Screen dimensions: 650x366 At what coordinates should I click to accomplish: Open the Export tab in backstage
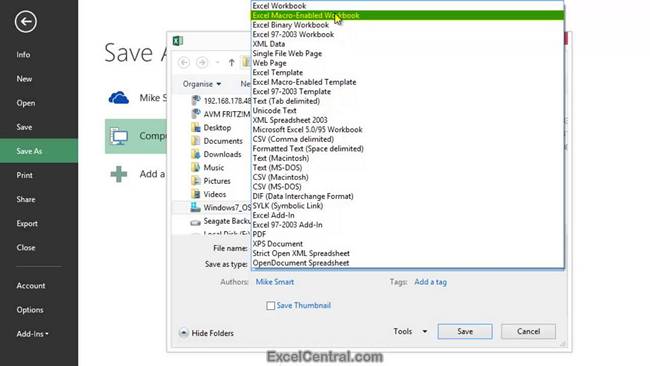[27, 223]
